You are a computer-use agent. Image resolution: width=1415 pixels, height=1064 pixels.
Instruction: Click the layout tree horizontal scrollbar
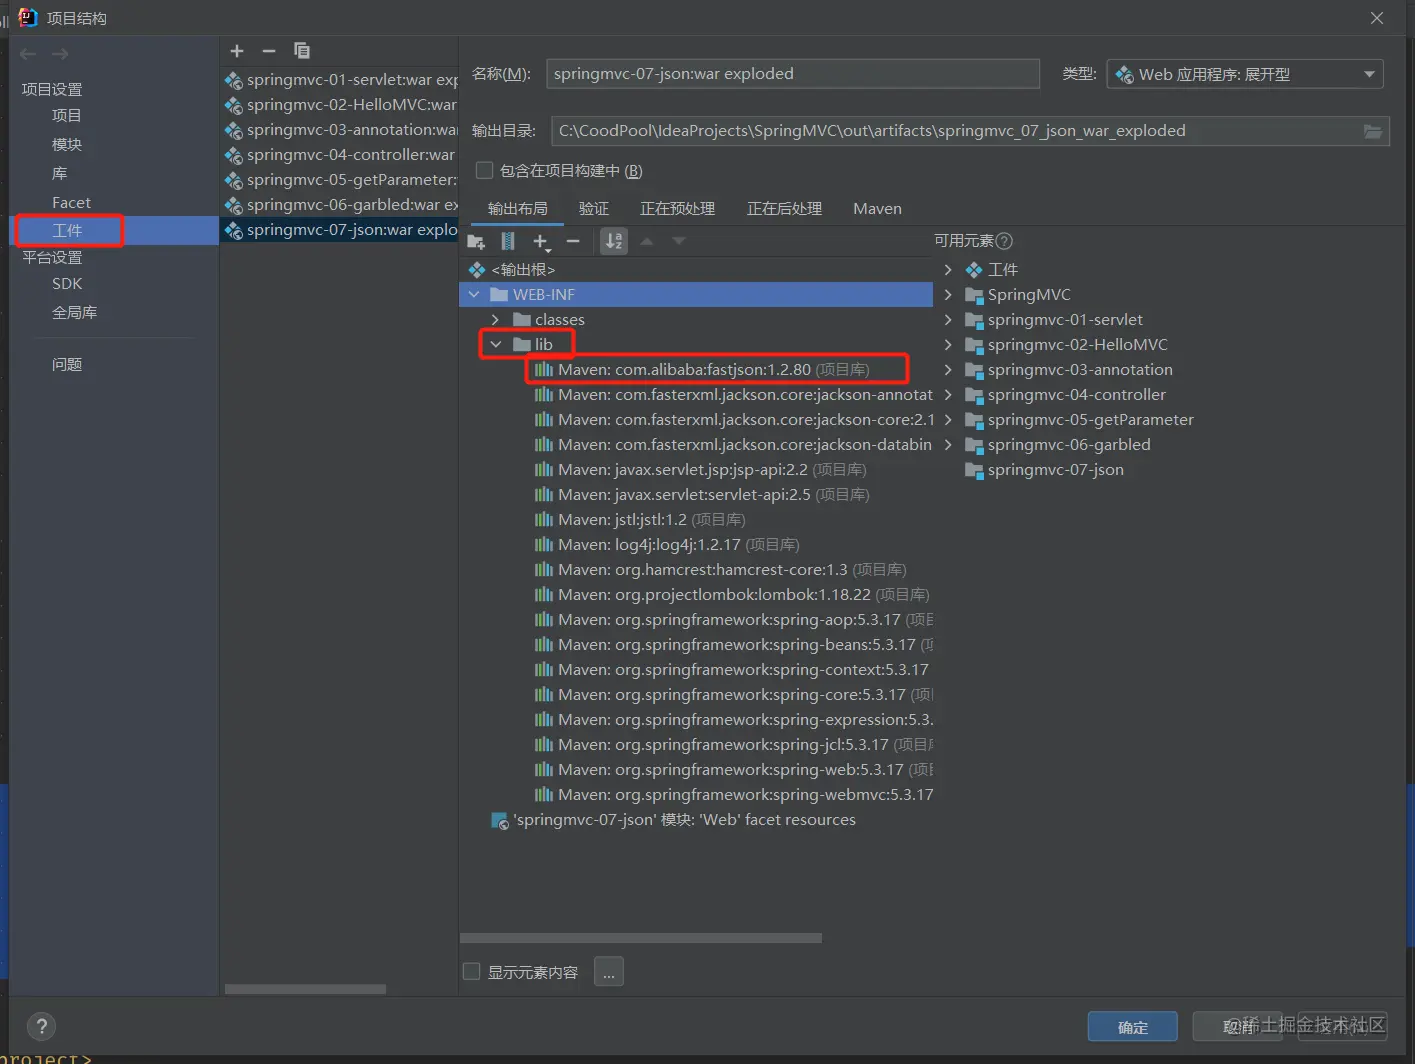tap(641, 938)
